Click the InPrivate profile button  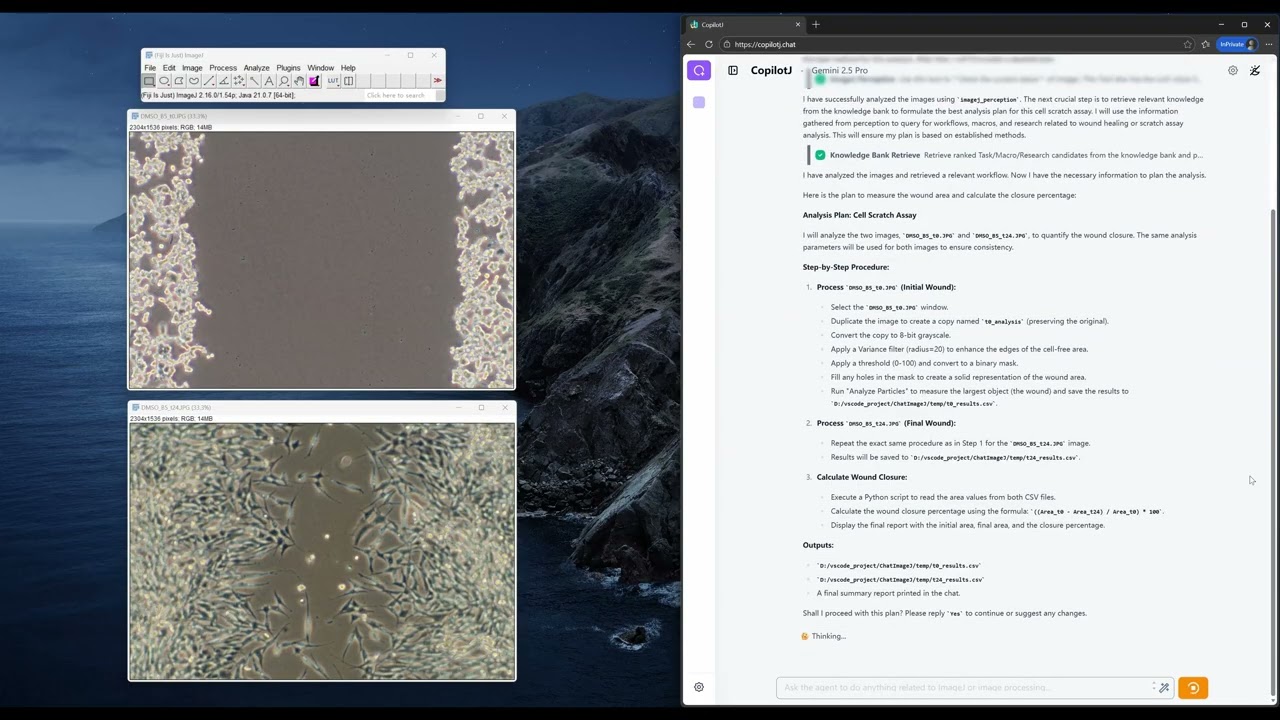click(x=1237, y=44)
